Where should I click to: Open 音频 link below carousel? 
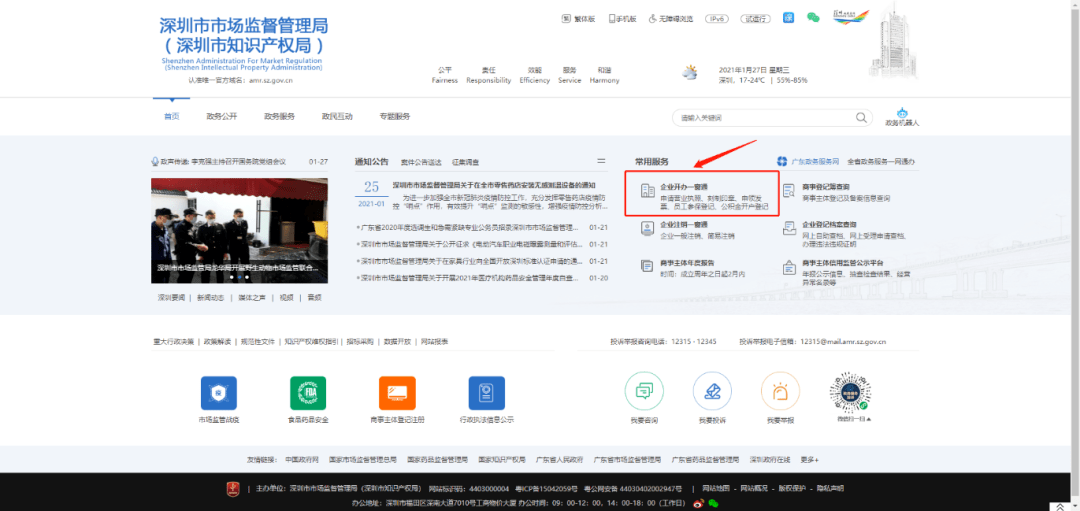(314, 298)
